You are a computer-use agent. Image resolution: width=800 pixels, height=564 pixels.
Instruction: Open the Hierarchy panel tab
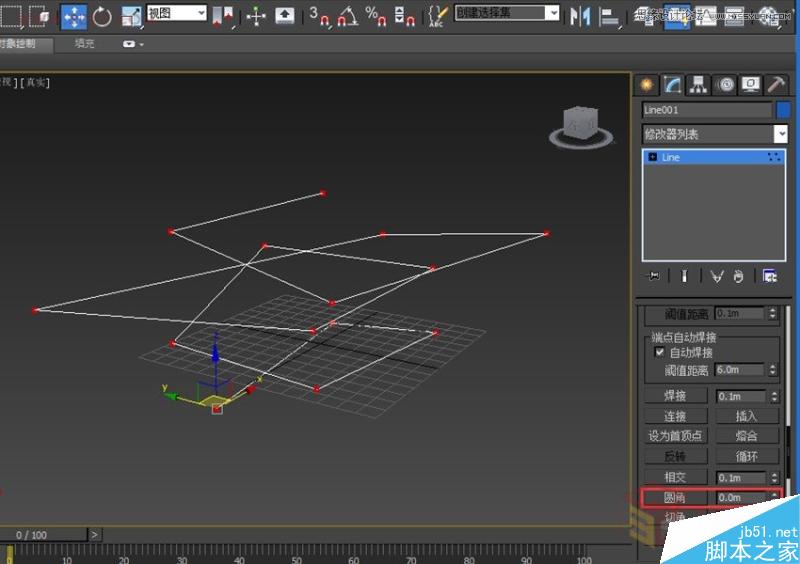(x=699, y=85)
